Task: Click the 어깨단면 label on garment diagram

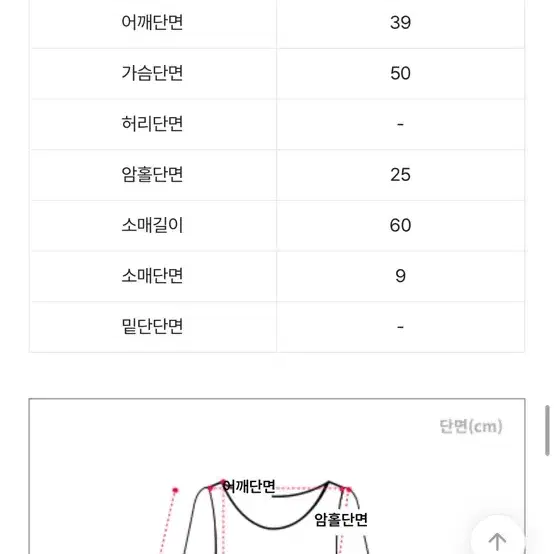Action: pos(249,487)
